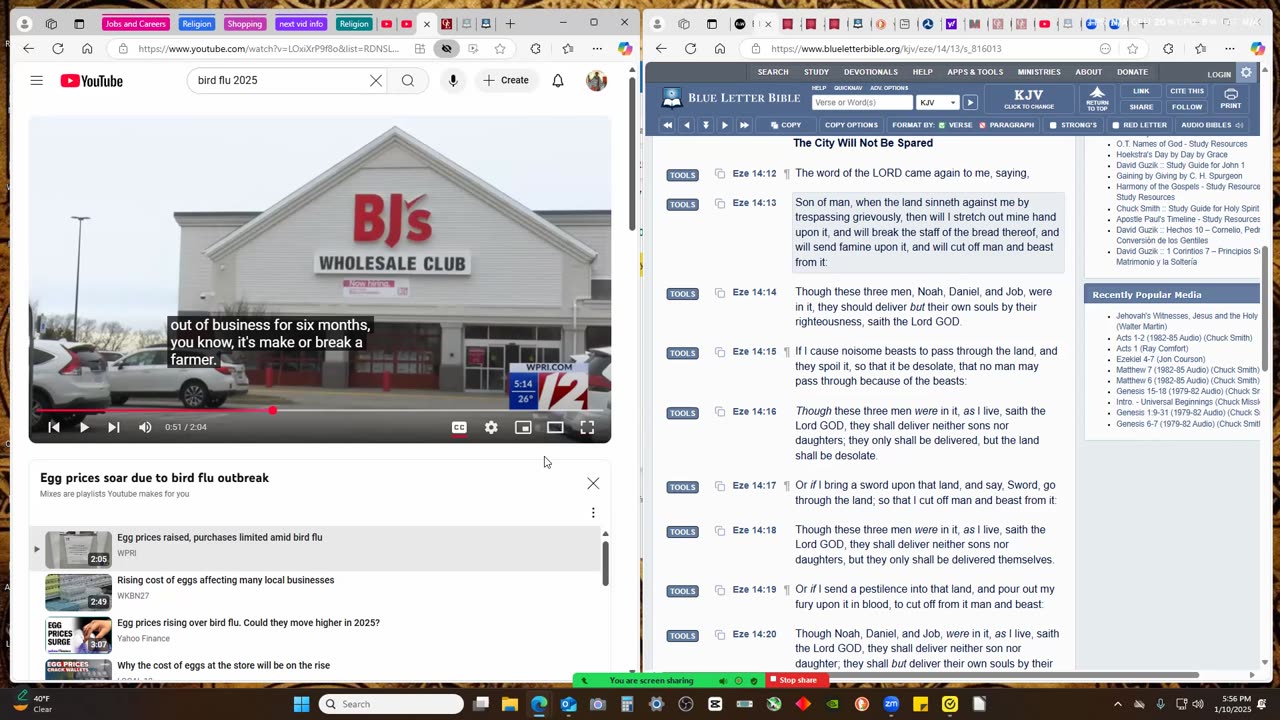Click the CITE THIS button
This screenshot has width=1280, height=720.
1187,91
